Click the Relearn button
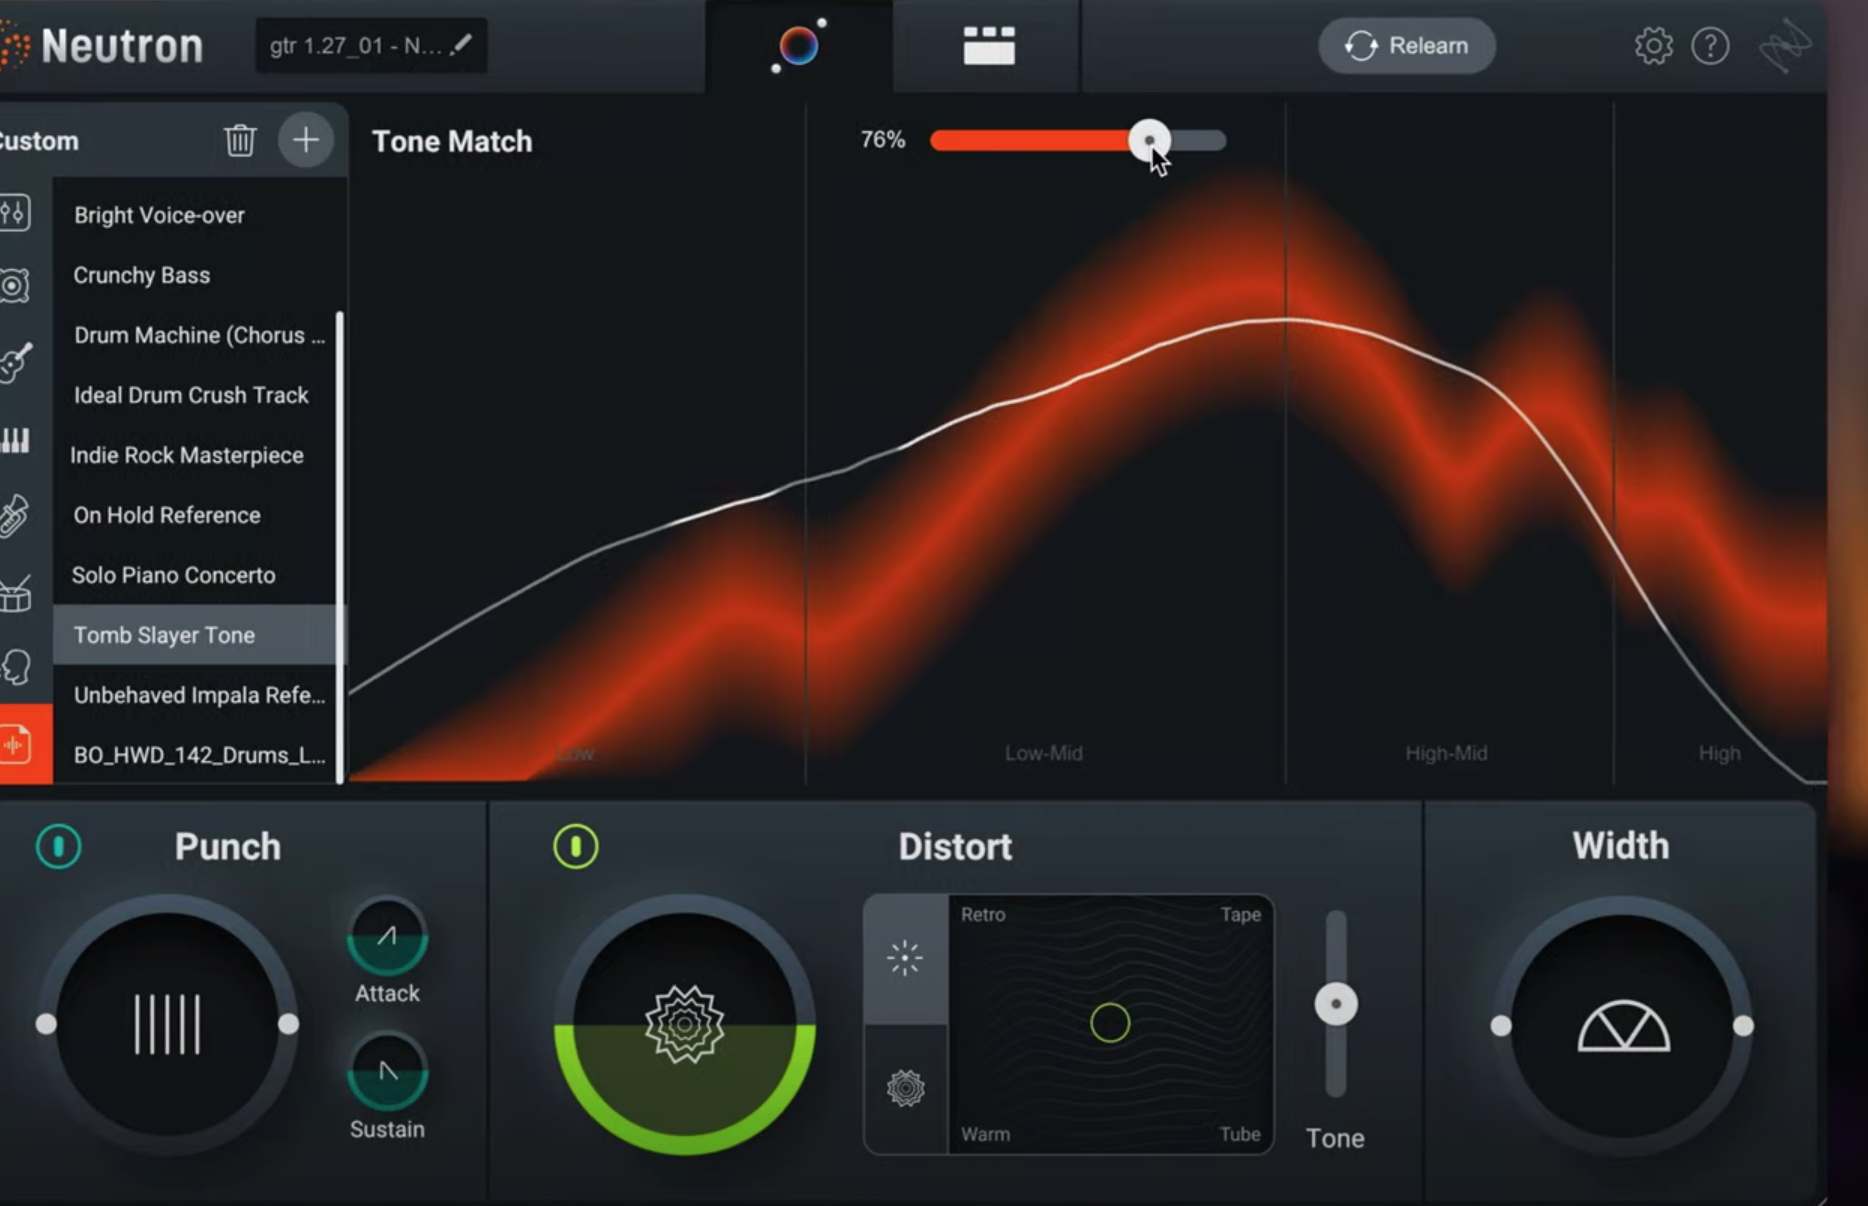Viewport: 1868px width, 1206px height. click(1407, 46)
